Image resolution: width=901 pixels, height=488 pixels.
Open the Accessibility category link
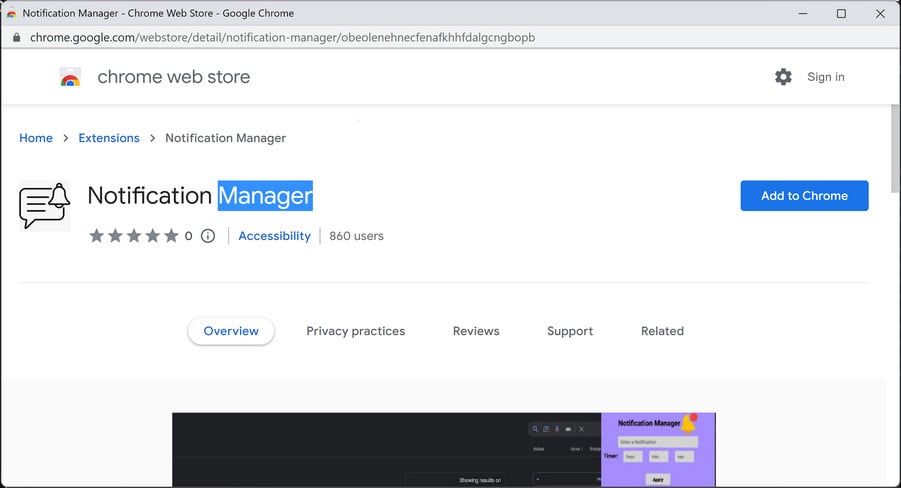point(274,236)
